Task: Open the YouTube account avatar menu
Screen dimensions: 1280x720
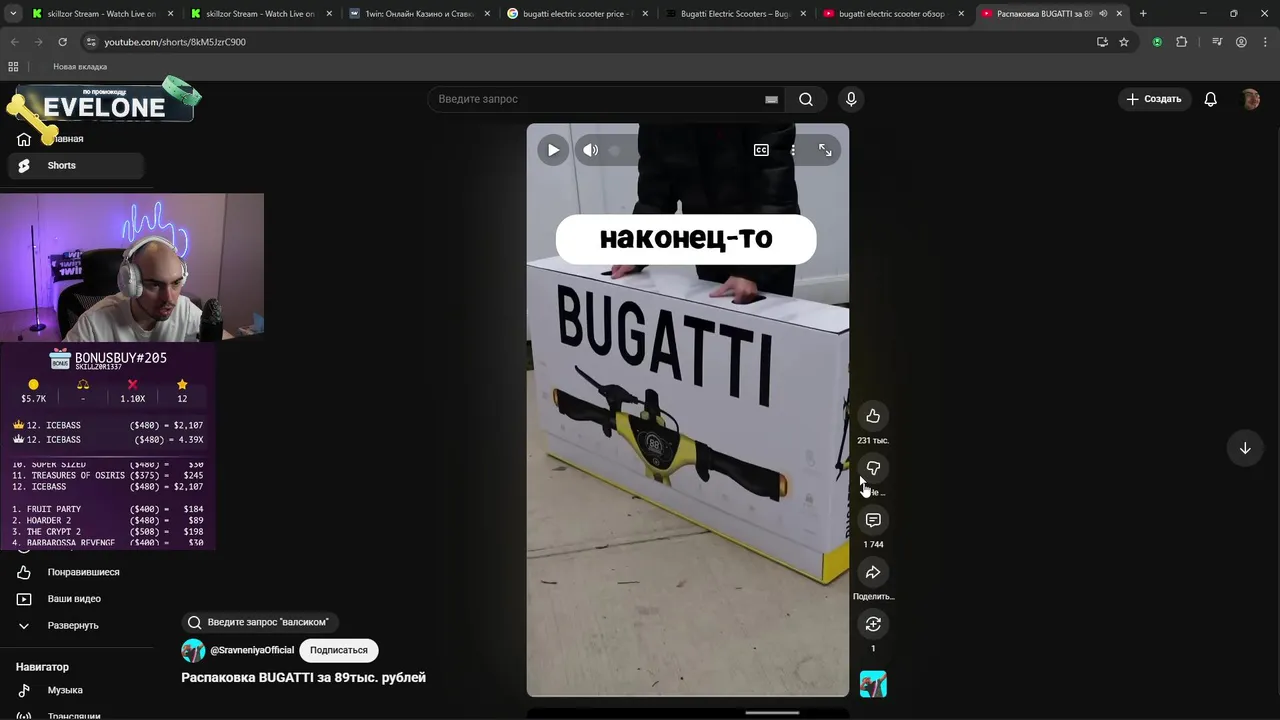Action: (x=1251, y=99)
